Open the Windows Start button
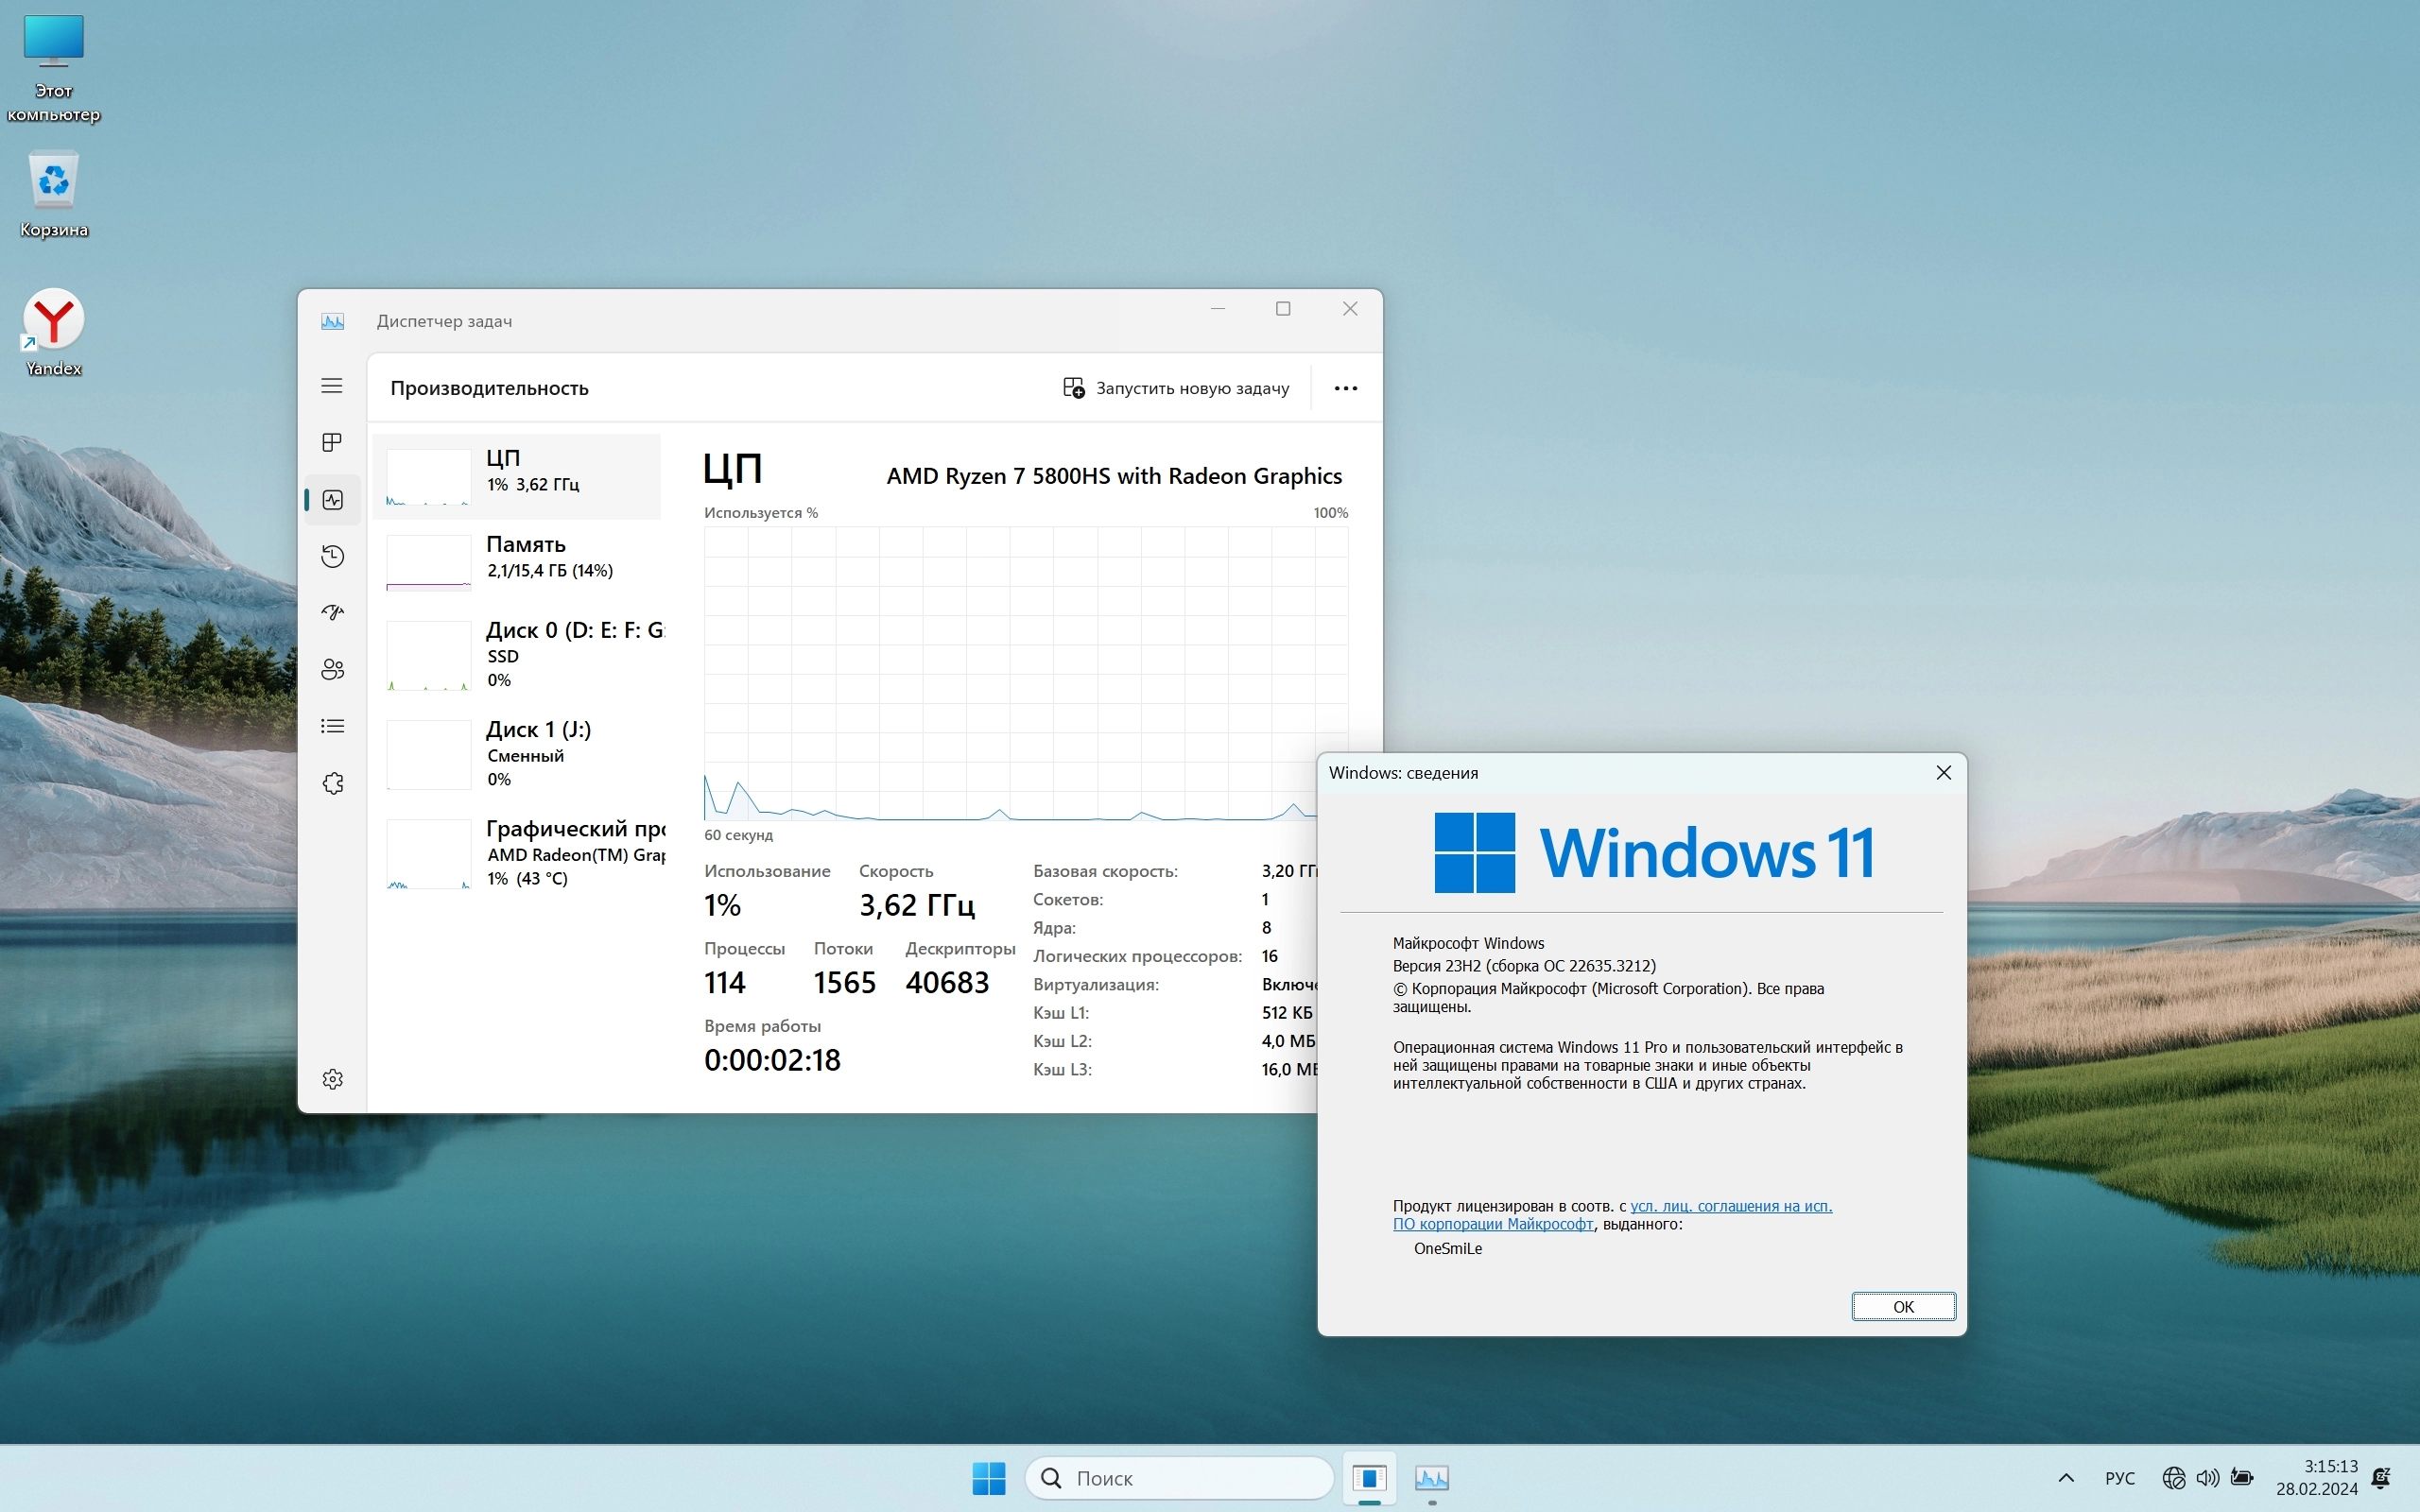 (988, 1478)
